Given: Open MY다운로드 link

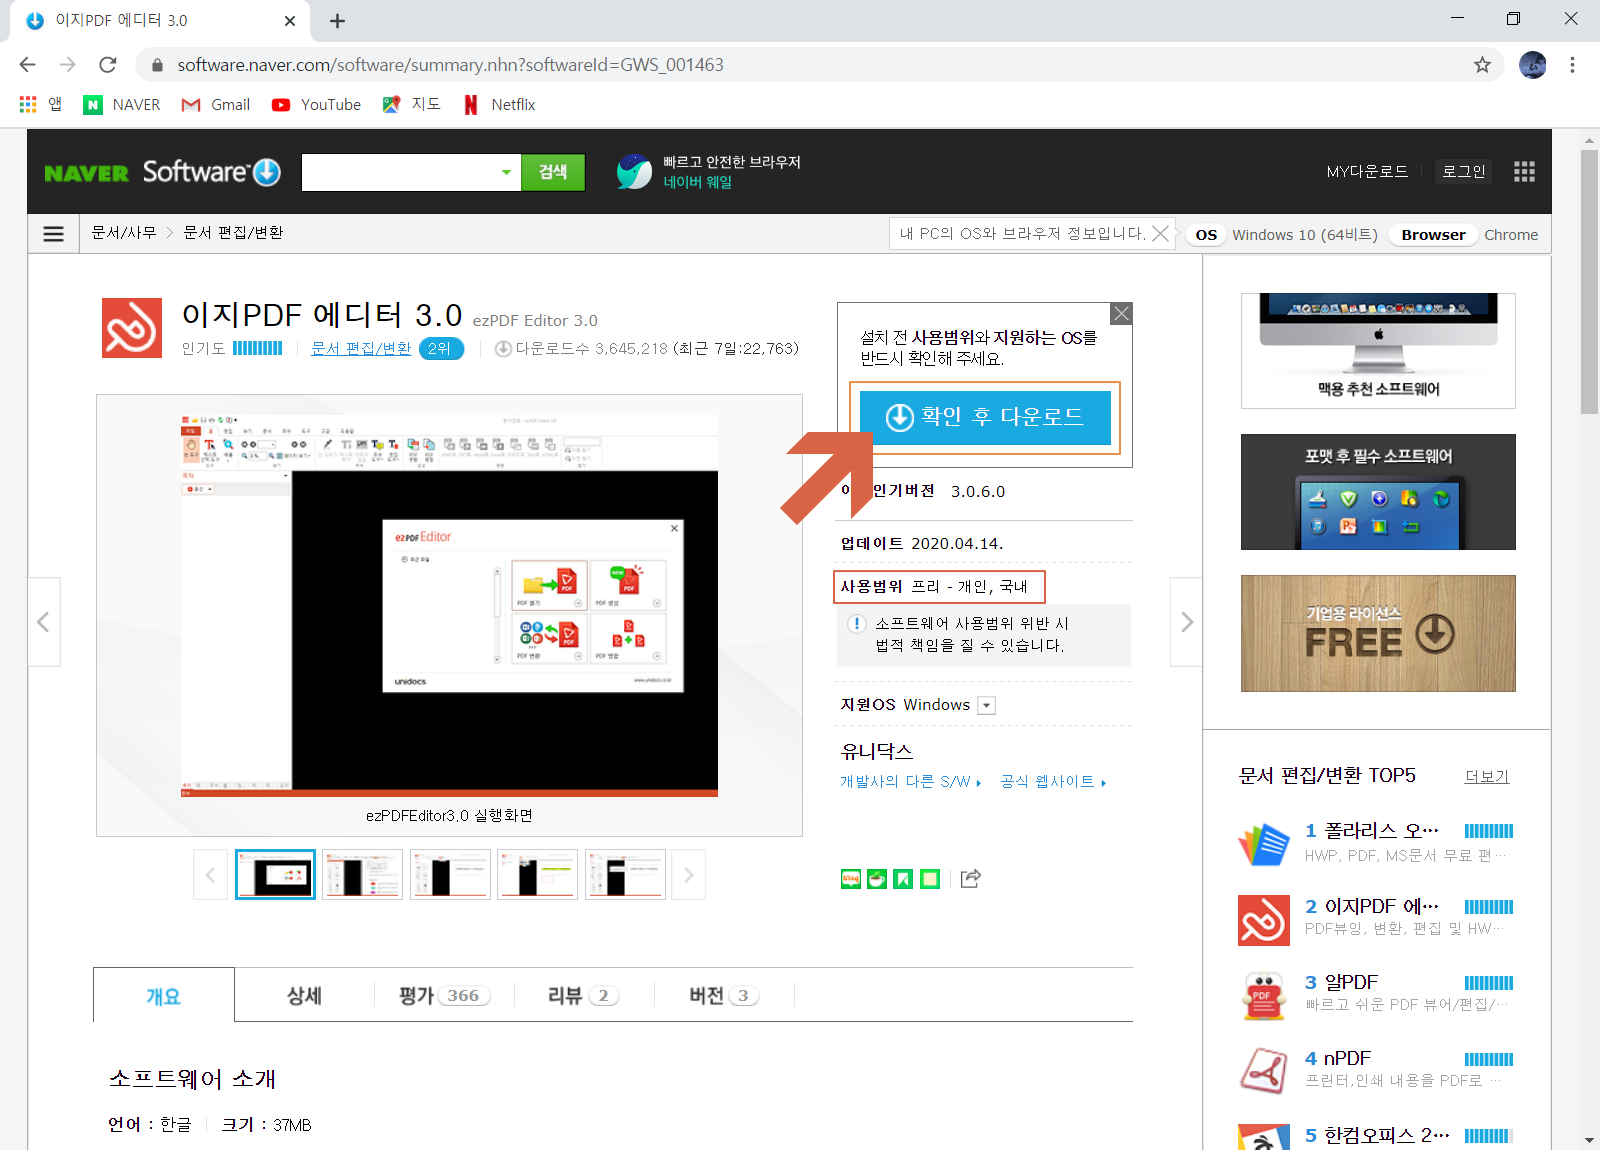Looking at the screenshot, I should coord(1367,172).
